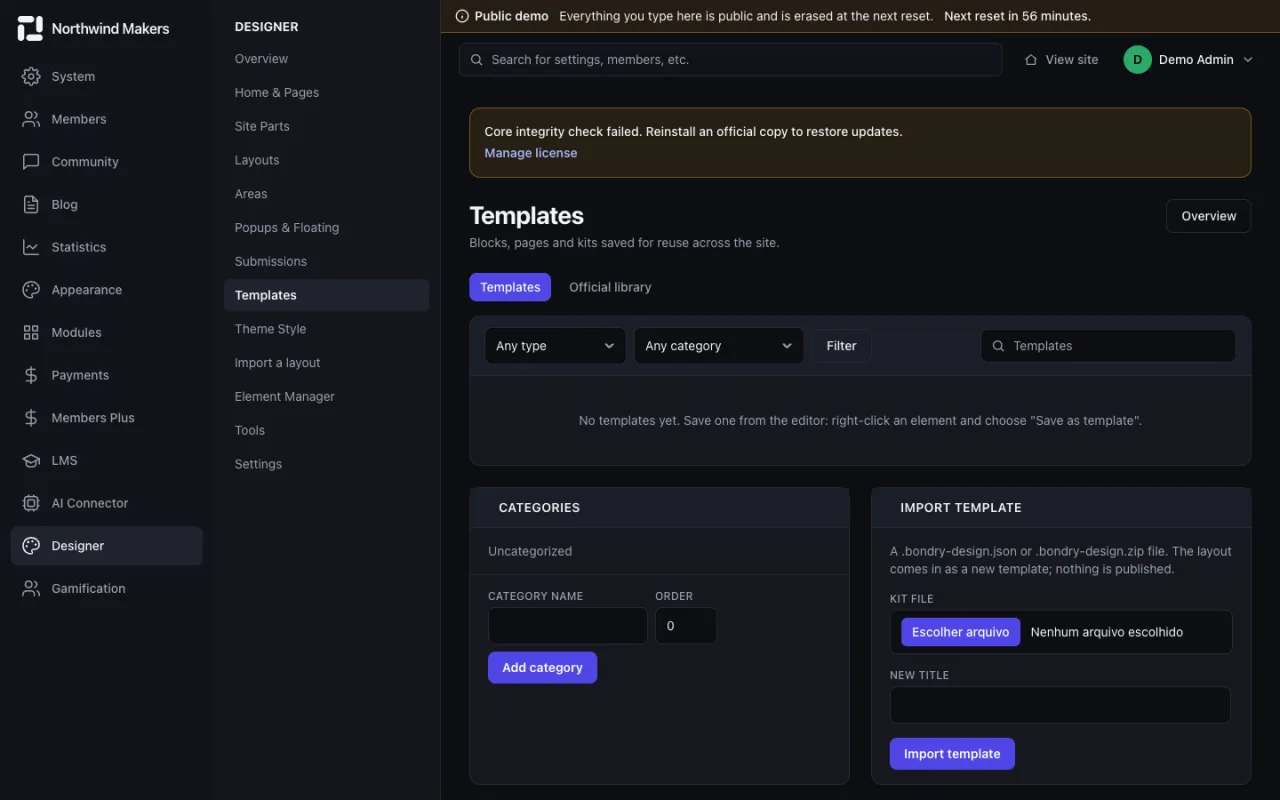
Task: Open Members Plus via its dollar icon
Action: tap(31, 418)
